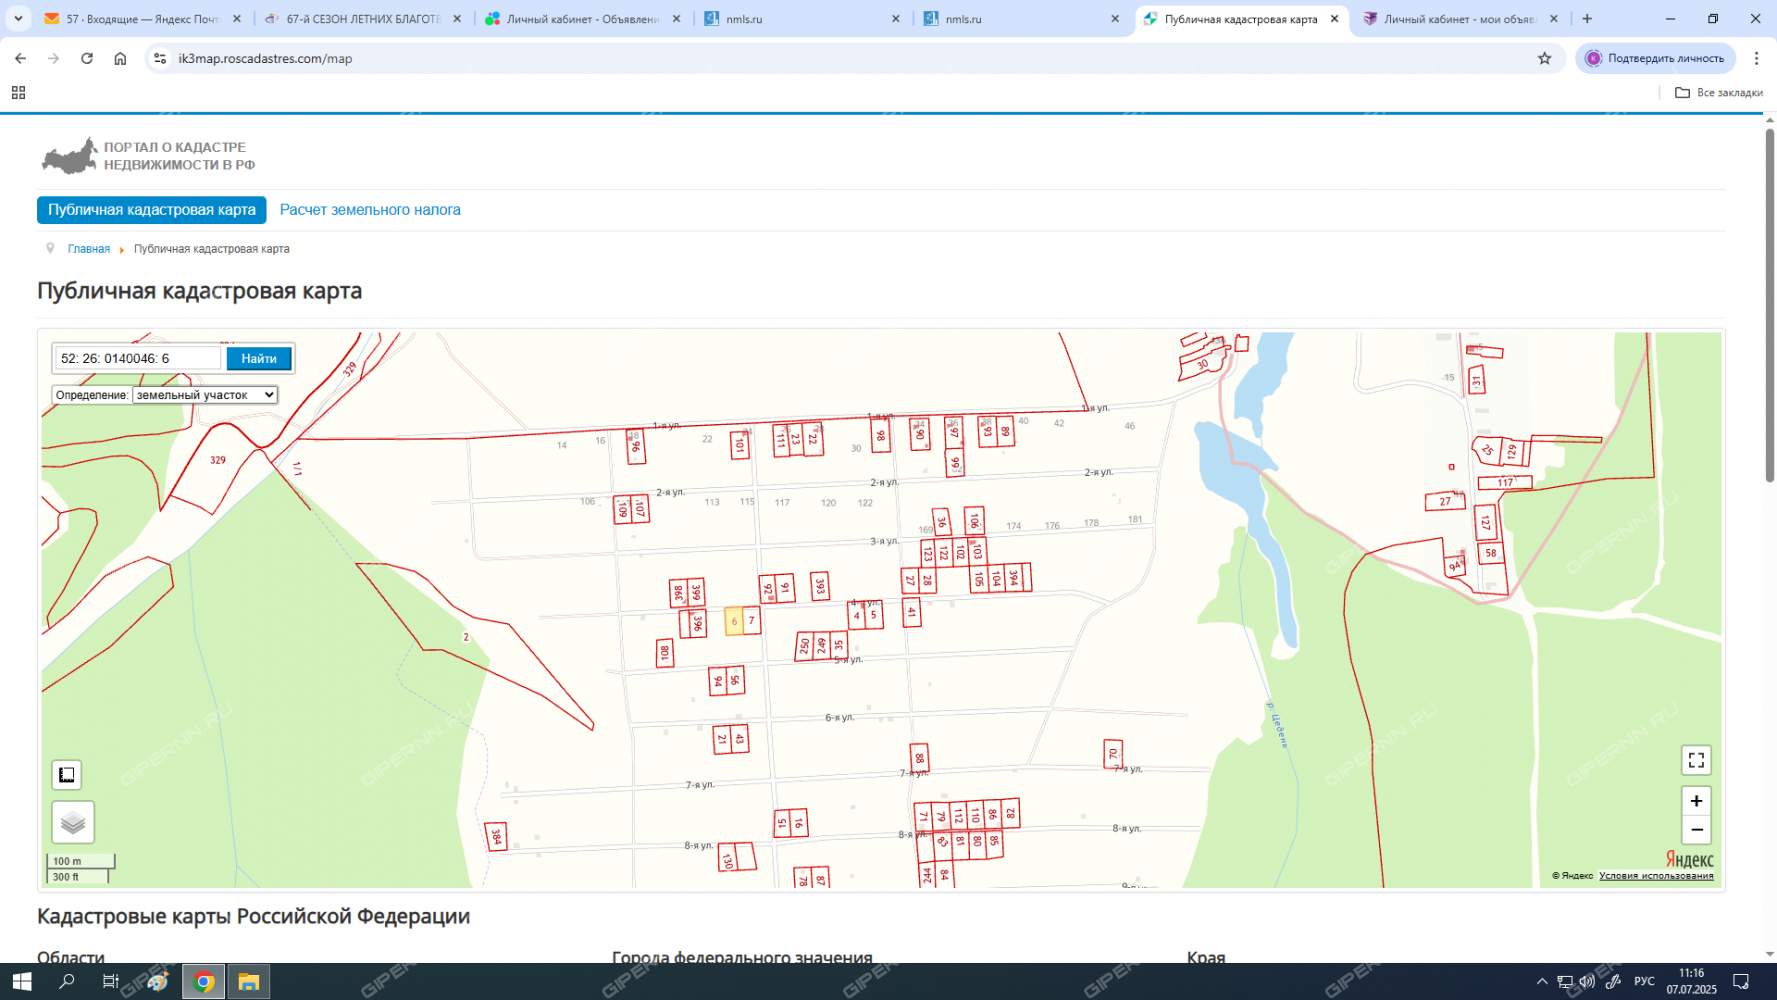Image resolution: width=1777 pixels, height=1000 pixels.
Task: Open the browser home page
Action: (x=120, y=58)
